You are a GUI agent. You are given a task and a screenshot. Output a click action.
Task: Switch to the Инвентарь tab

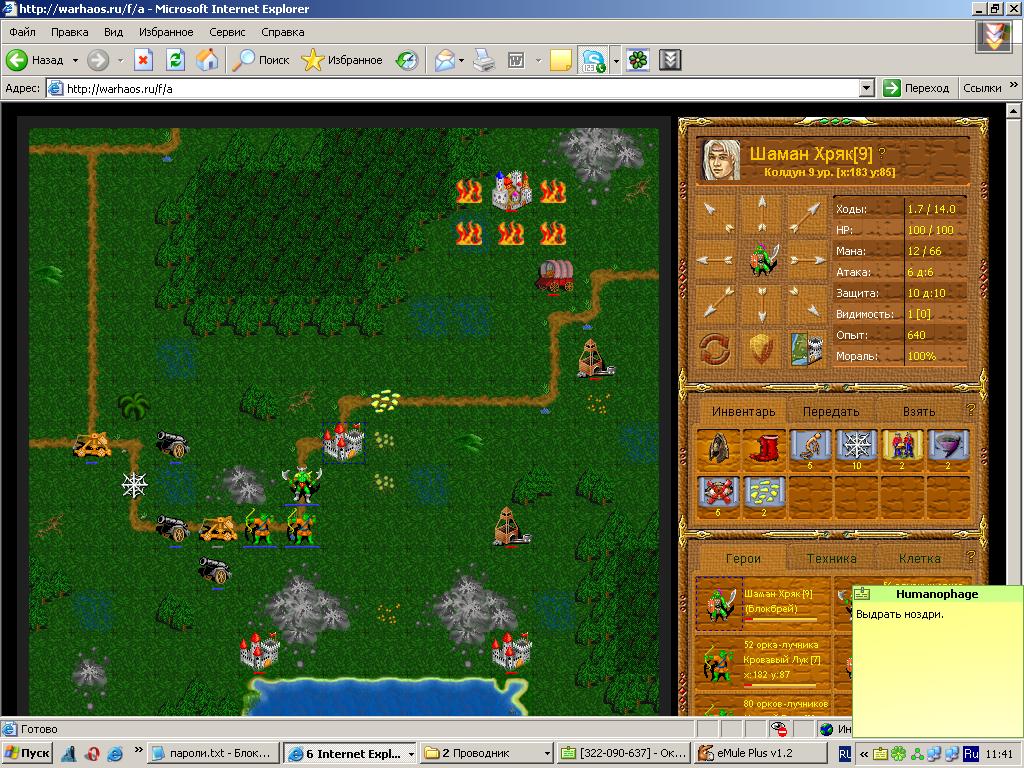coord(743,411)
